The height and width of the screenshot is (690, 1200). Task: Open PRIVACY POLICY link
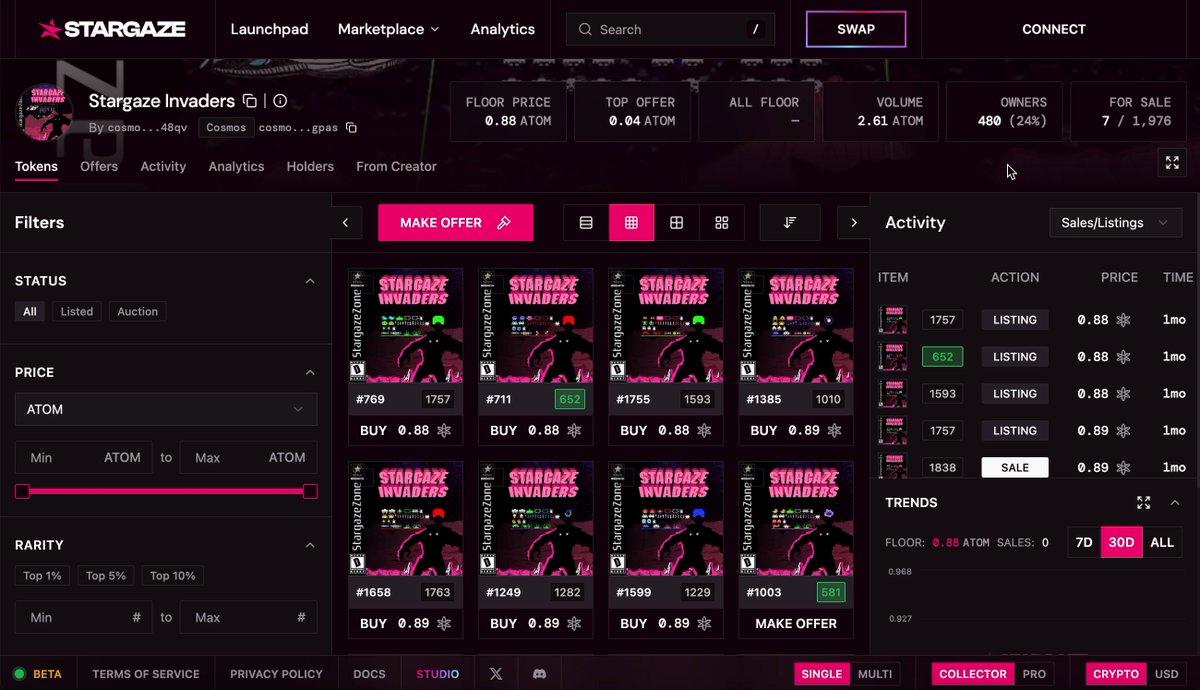tap(276, 674)
